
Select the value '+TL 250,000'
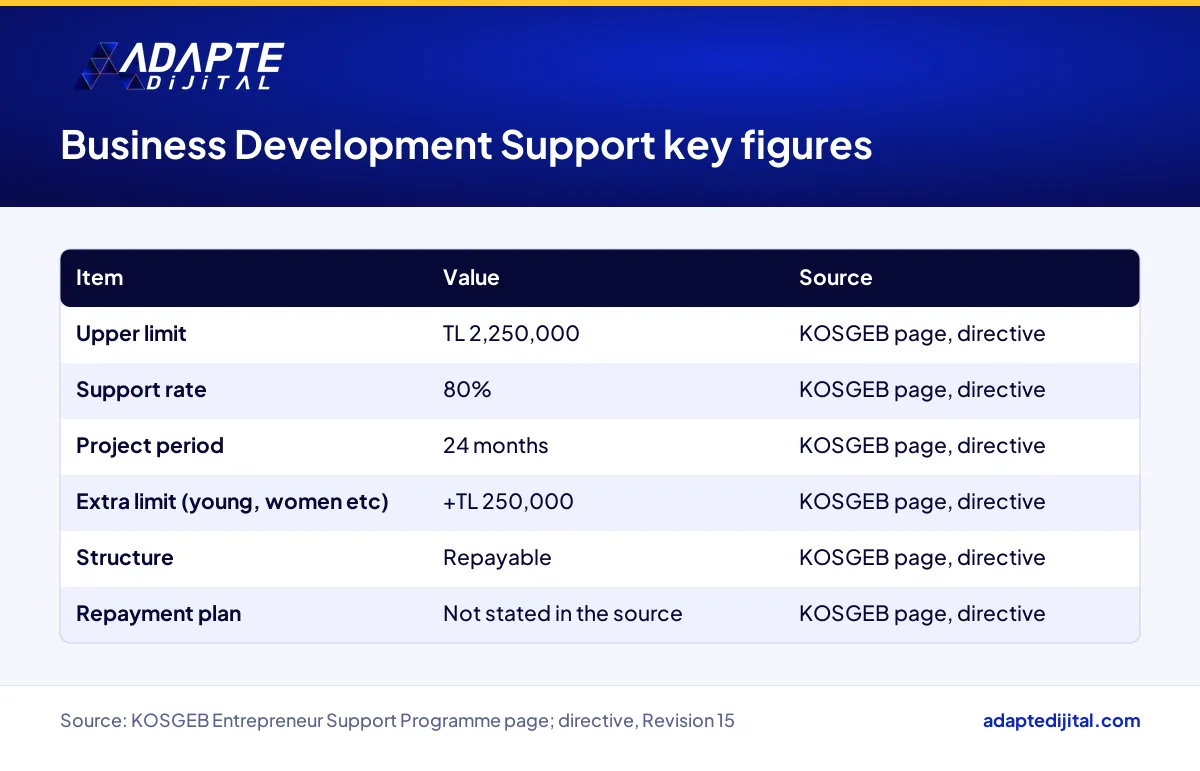508,502
